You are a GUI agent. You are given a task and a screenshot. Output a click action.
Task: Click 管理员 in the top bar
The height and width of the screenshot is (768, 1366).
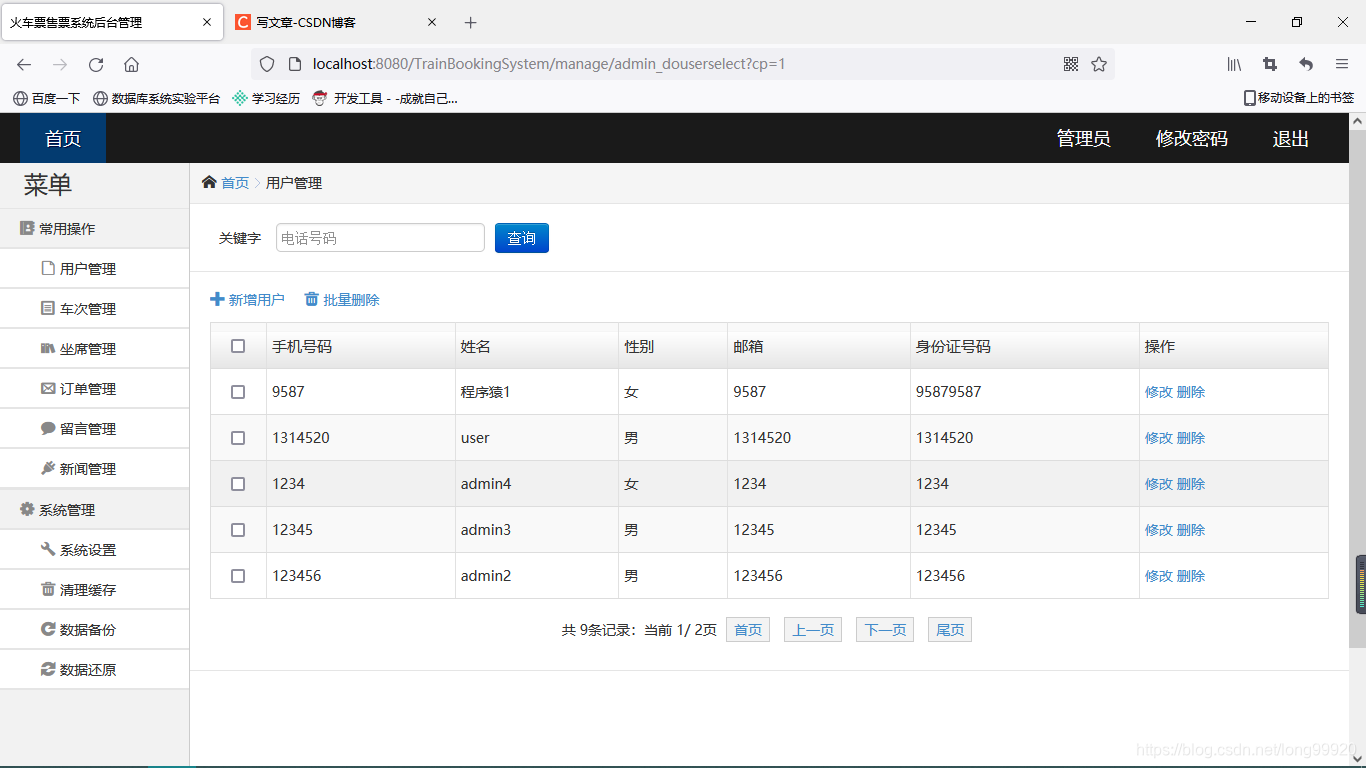1083,139
